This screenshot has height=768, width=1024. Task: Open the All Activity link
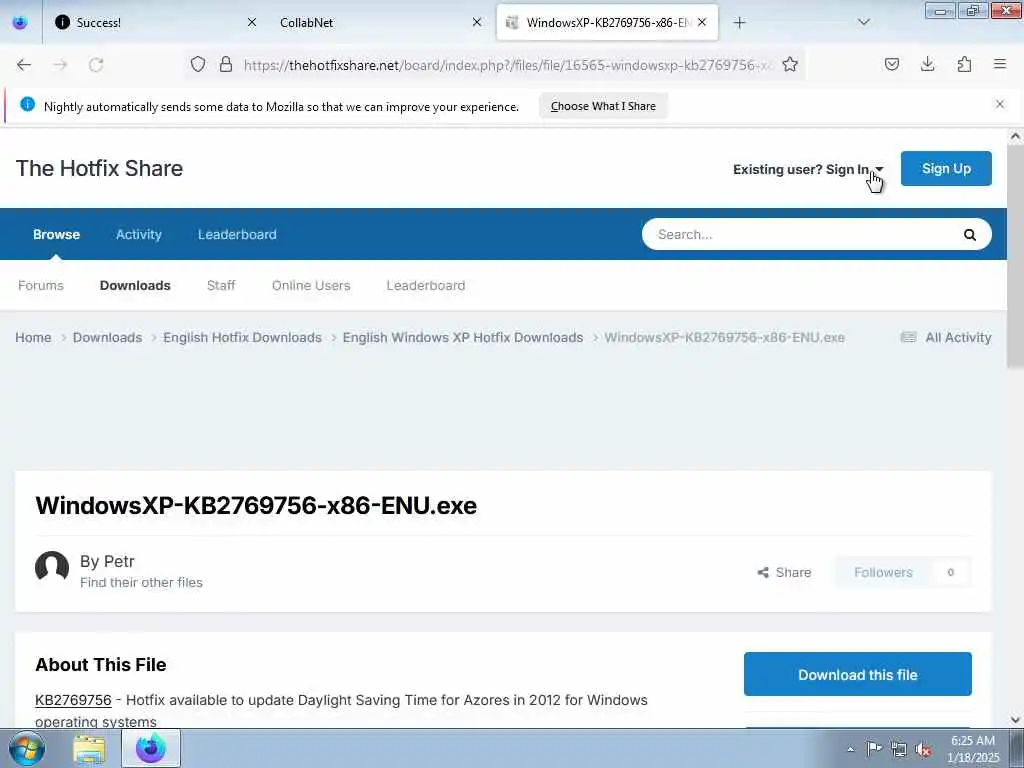(946, 337)
